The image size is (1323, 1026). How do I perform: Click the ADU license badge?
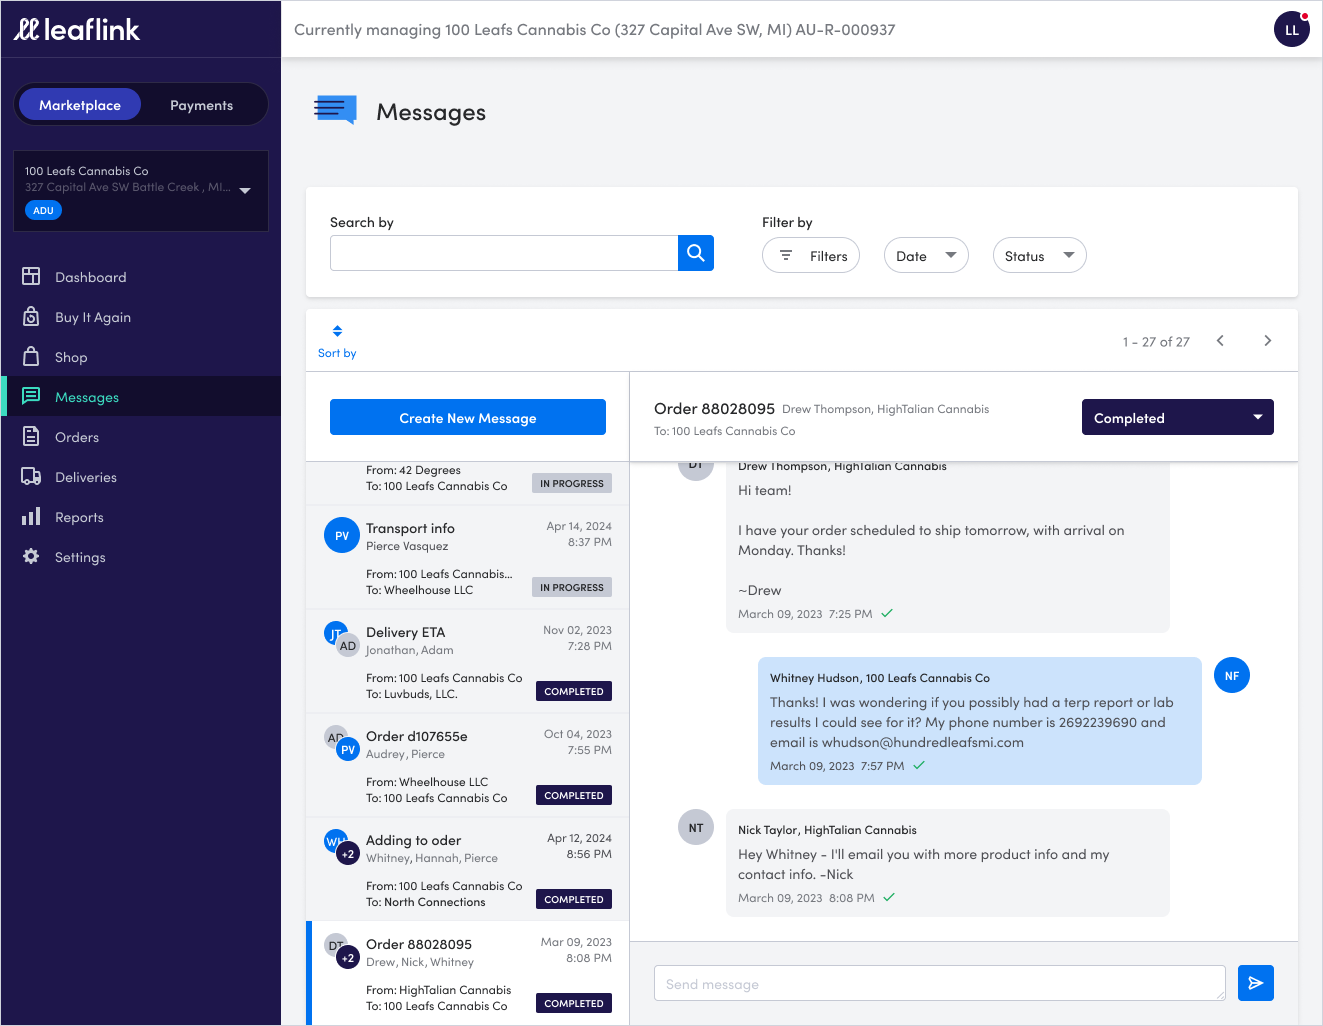pos(43,210)
